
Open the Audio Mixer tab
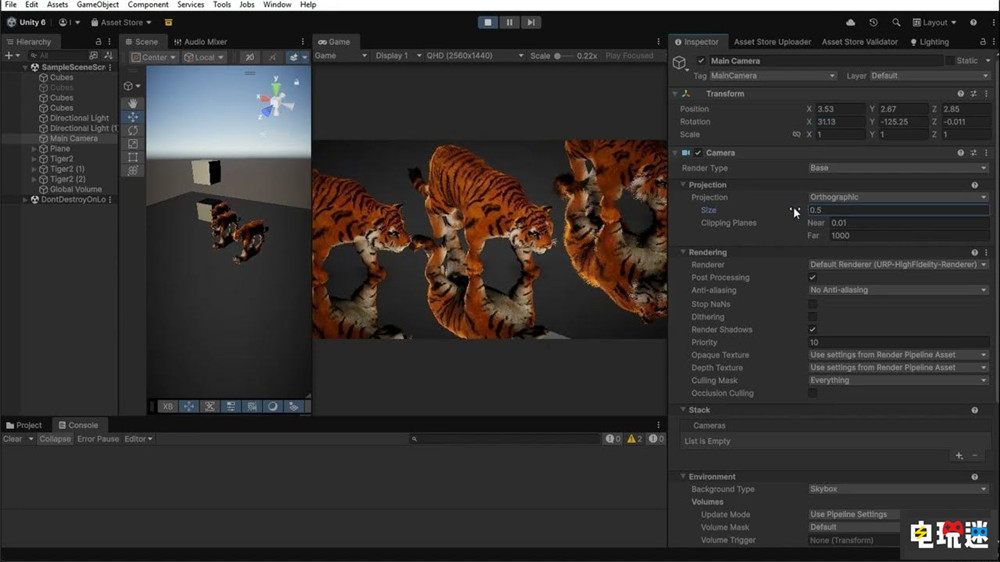click(200, 42)
